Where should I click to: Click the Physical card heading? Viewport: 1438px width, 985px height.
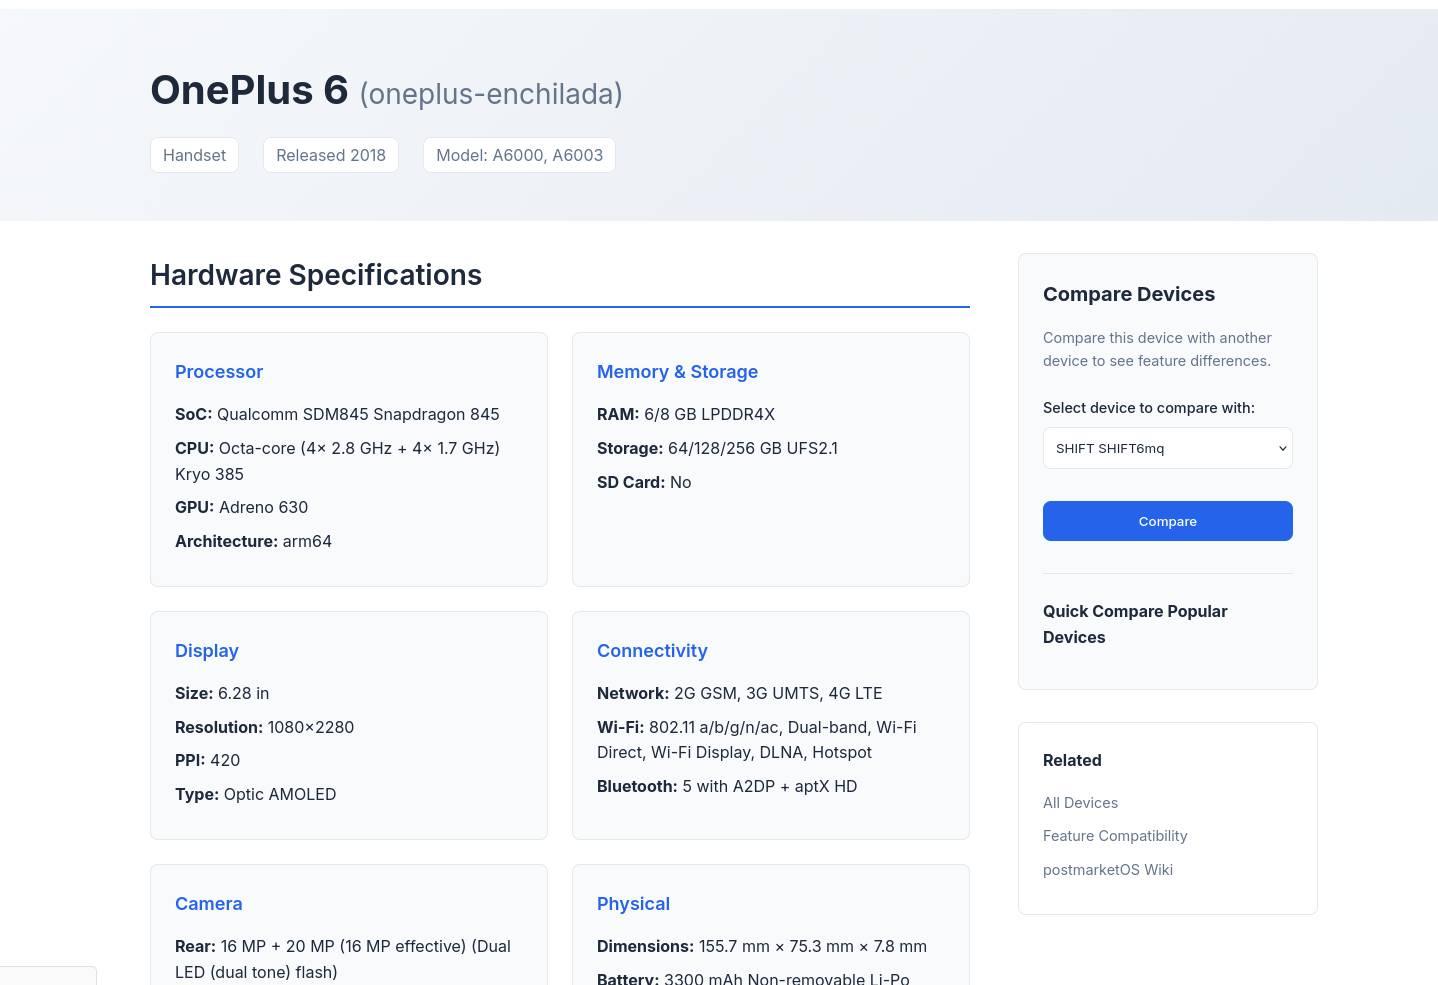click(633, 904)
